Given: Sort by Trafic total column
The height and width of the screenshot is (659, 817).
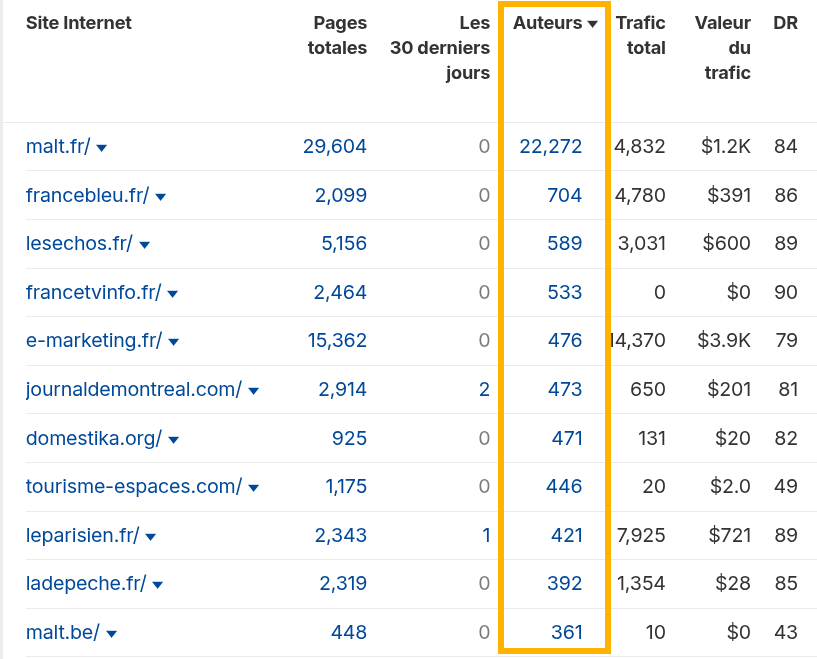Looking at the screenshot, I should (x=643, y=33).
